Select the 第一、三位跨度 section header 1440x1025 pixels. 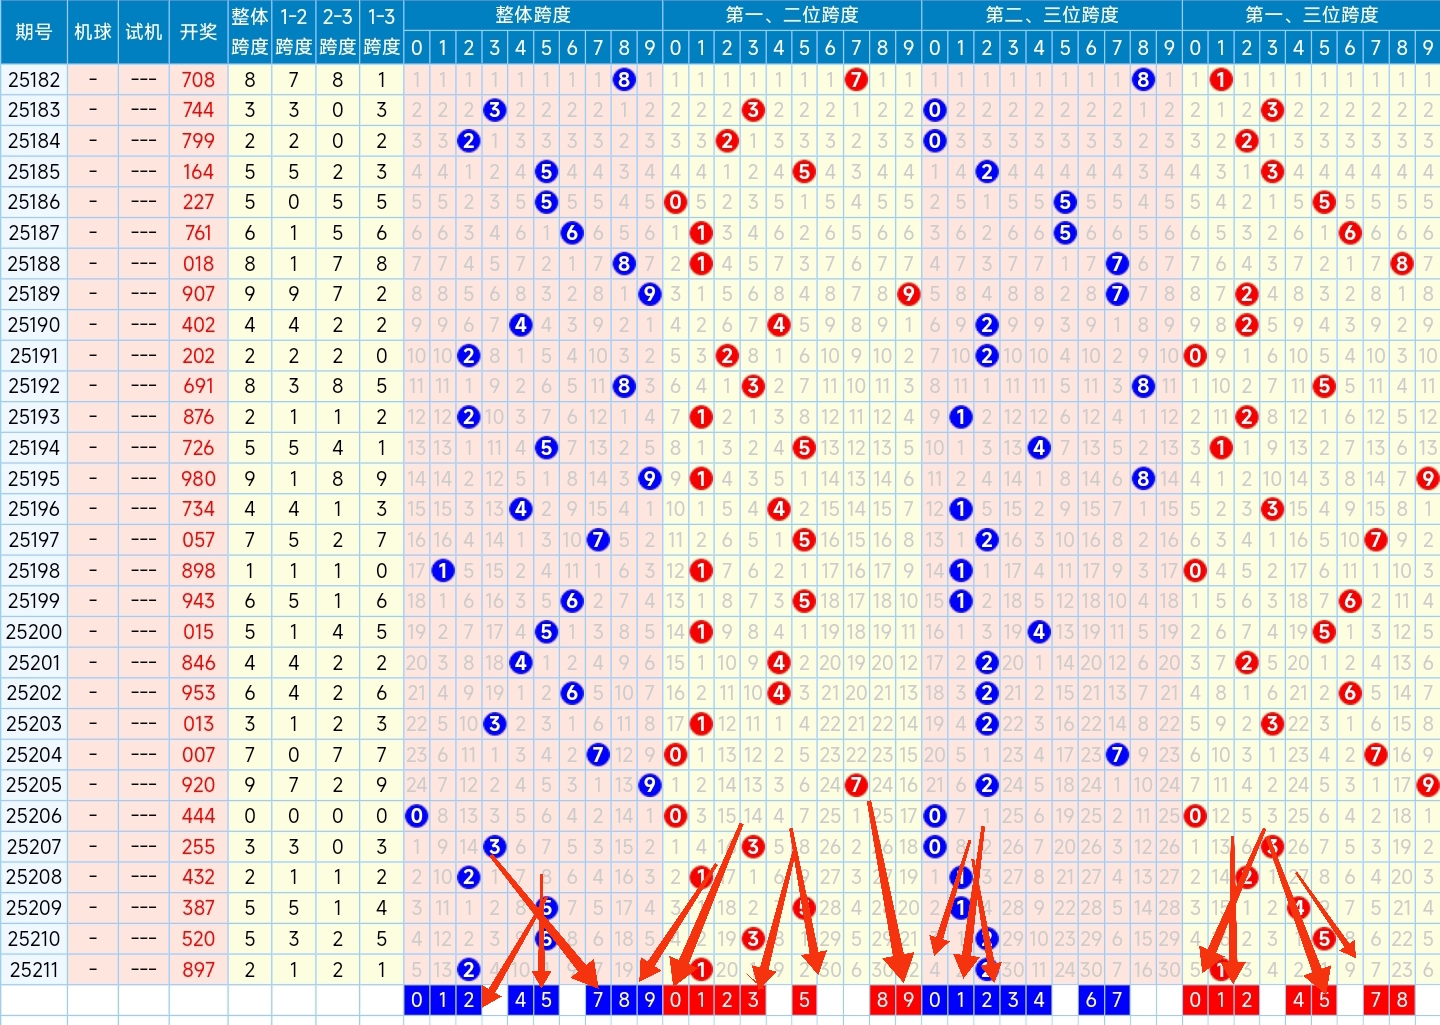point(1311,15)
